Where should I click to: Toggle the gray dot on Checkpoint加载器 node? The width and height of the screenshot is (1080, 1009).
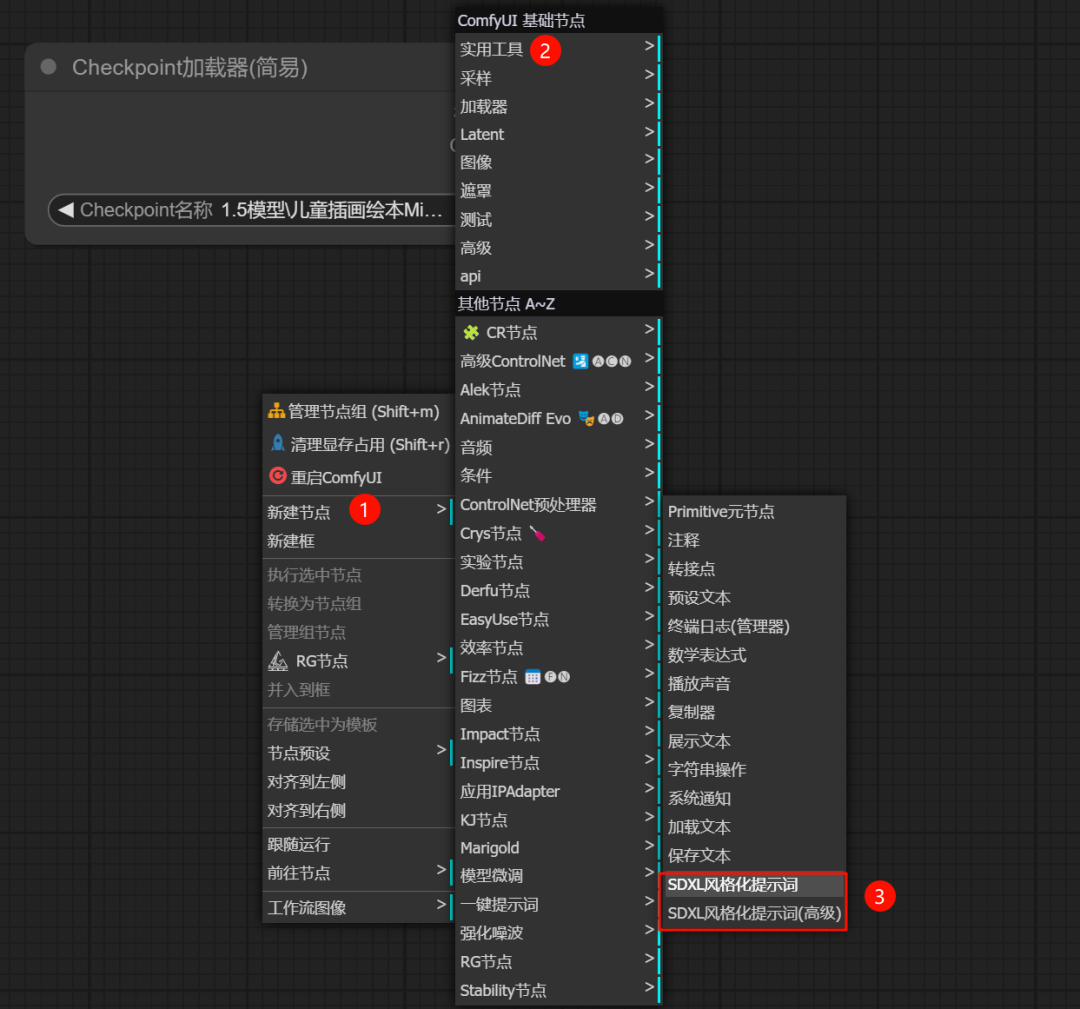point(48,67)
